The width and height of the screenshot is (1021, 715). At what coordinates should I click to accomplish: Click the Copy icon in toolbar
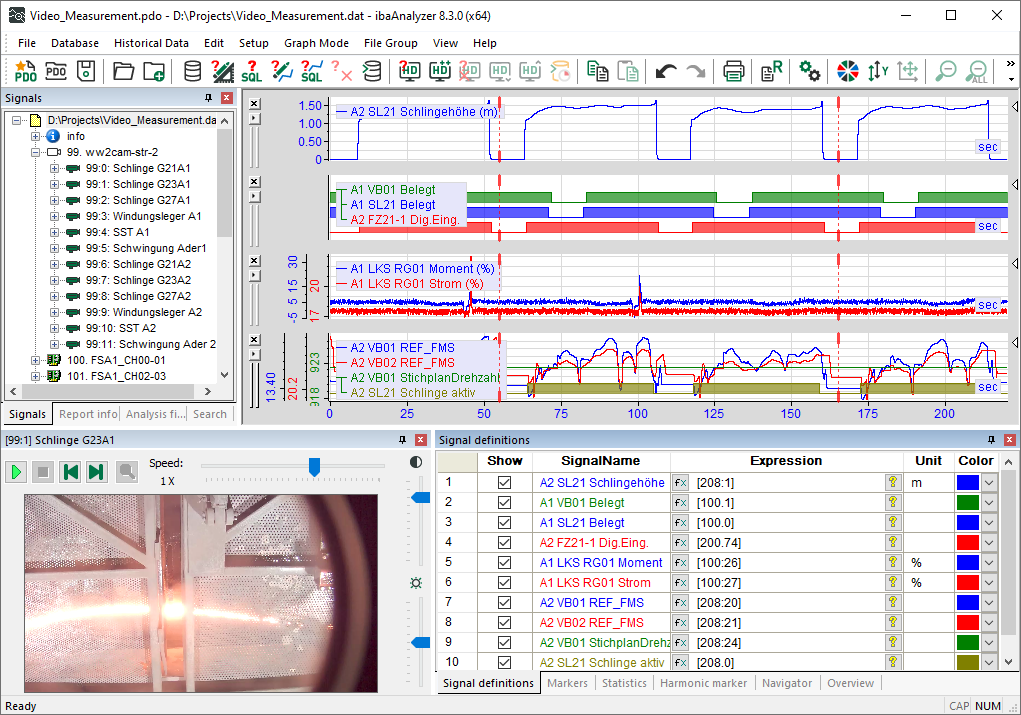(x=598, y=71)
